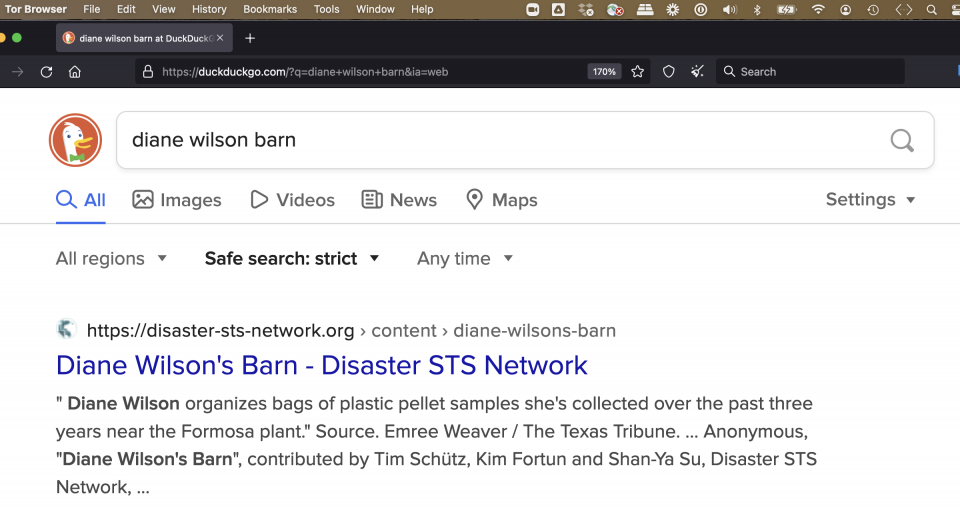Click the DuckDuckGo logo
The width and height of the screenshot is (960, 518).
coord(75,140)
